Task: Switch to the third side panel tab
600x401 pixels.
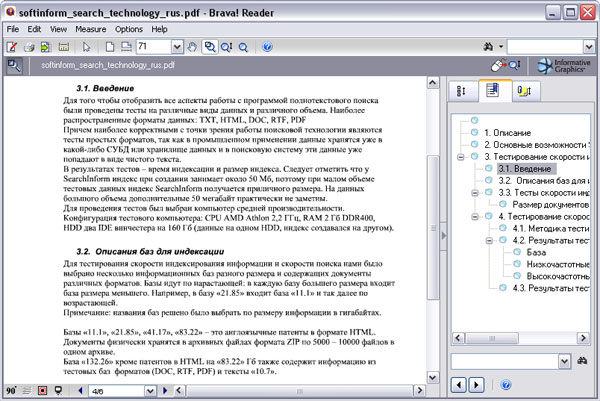Action: (525, 91)
